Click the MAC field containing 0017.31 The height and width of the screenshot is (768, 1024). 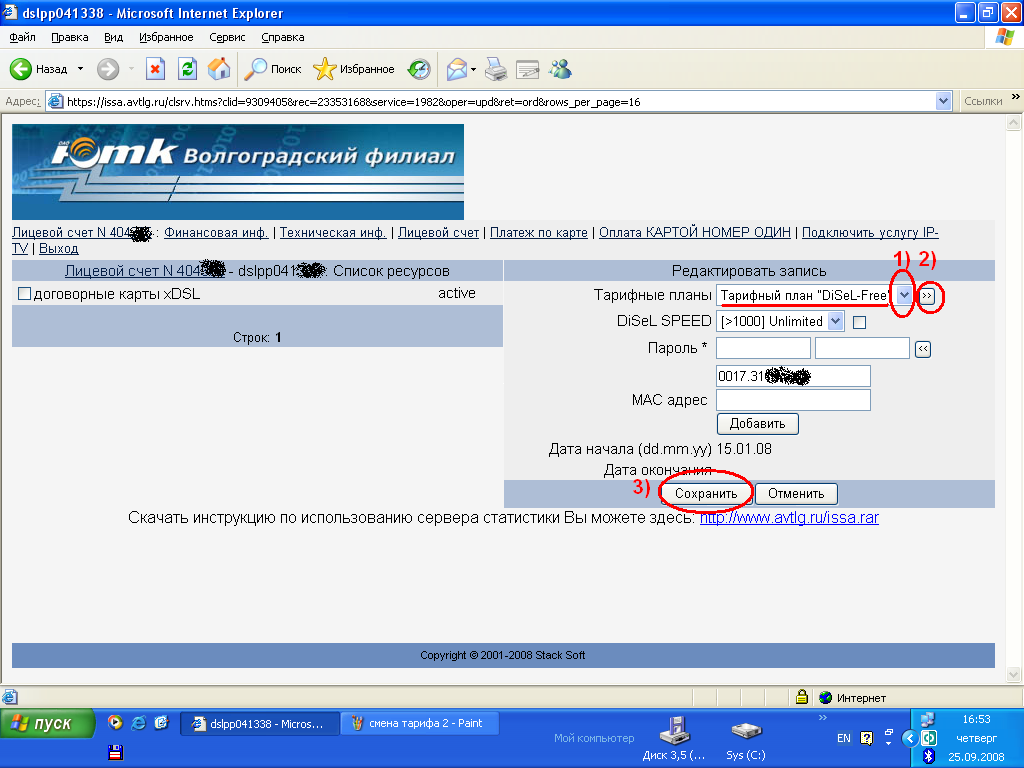coord(793,376)
